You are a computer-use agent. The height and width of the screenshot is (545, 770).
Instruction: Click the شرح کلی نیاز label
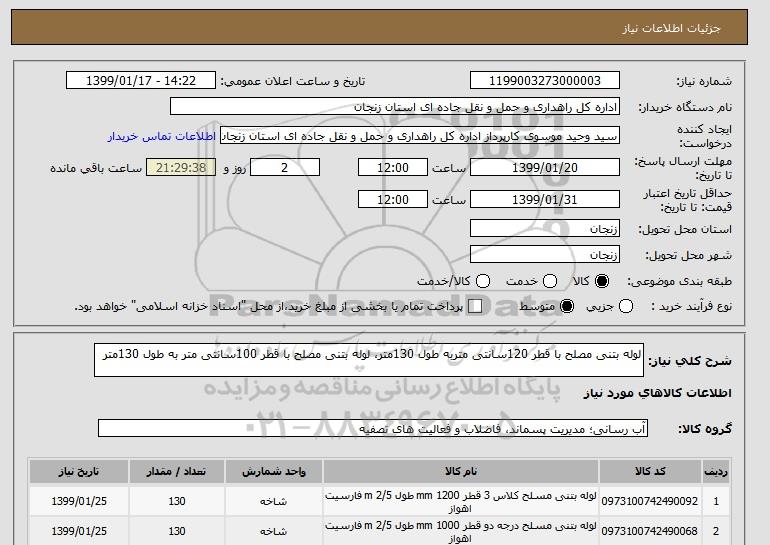[x=690, y=361]
